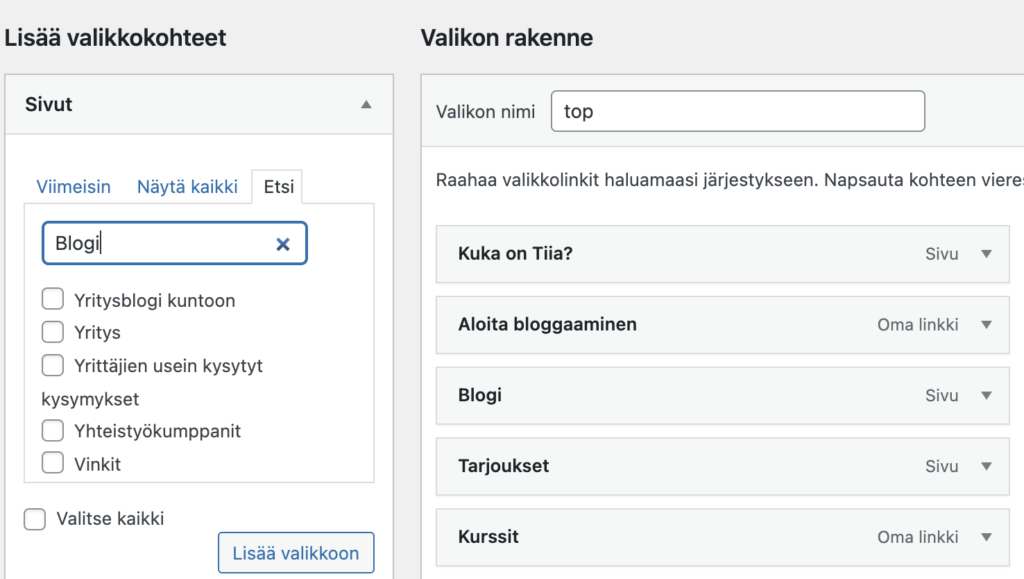Select Yrittäjien usein kysytyt kysymykset checkbox
The height and width of the screenshot is (579, 1024).
(x=53, y=365)
